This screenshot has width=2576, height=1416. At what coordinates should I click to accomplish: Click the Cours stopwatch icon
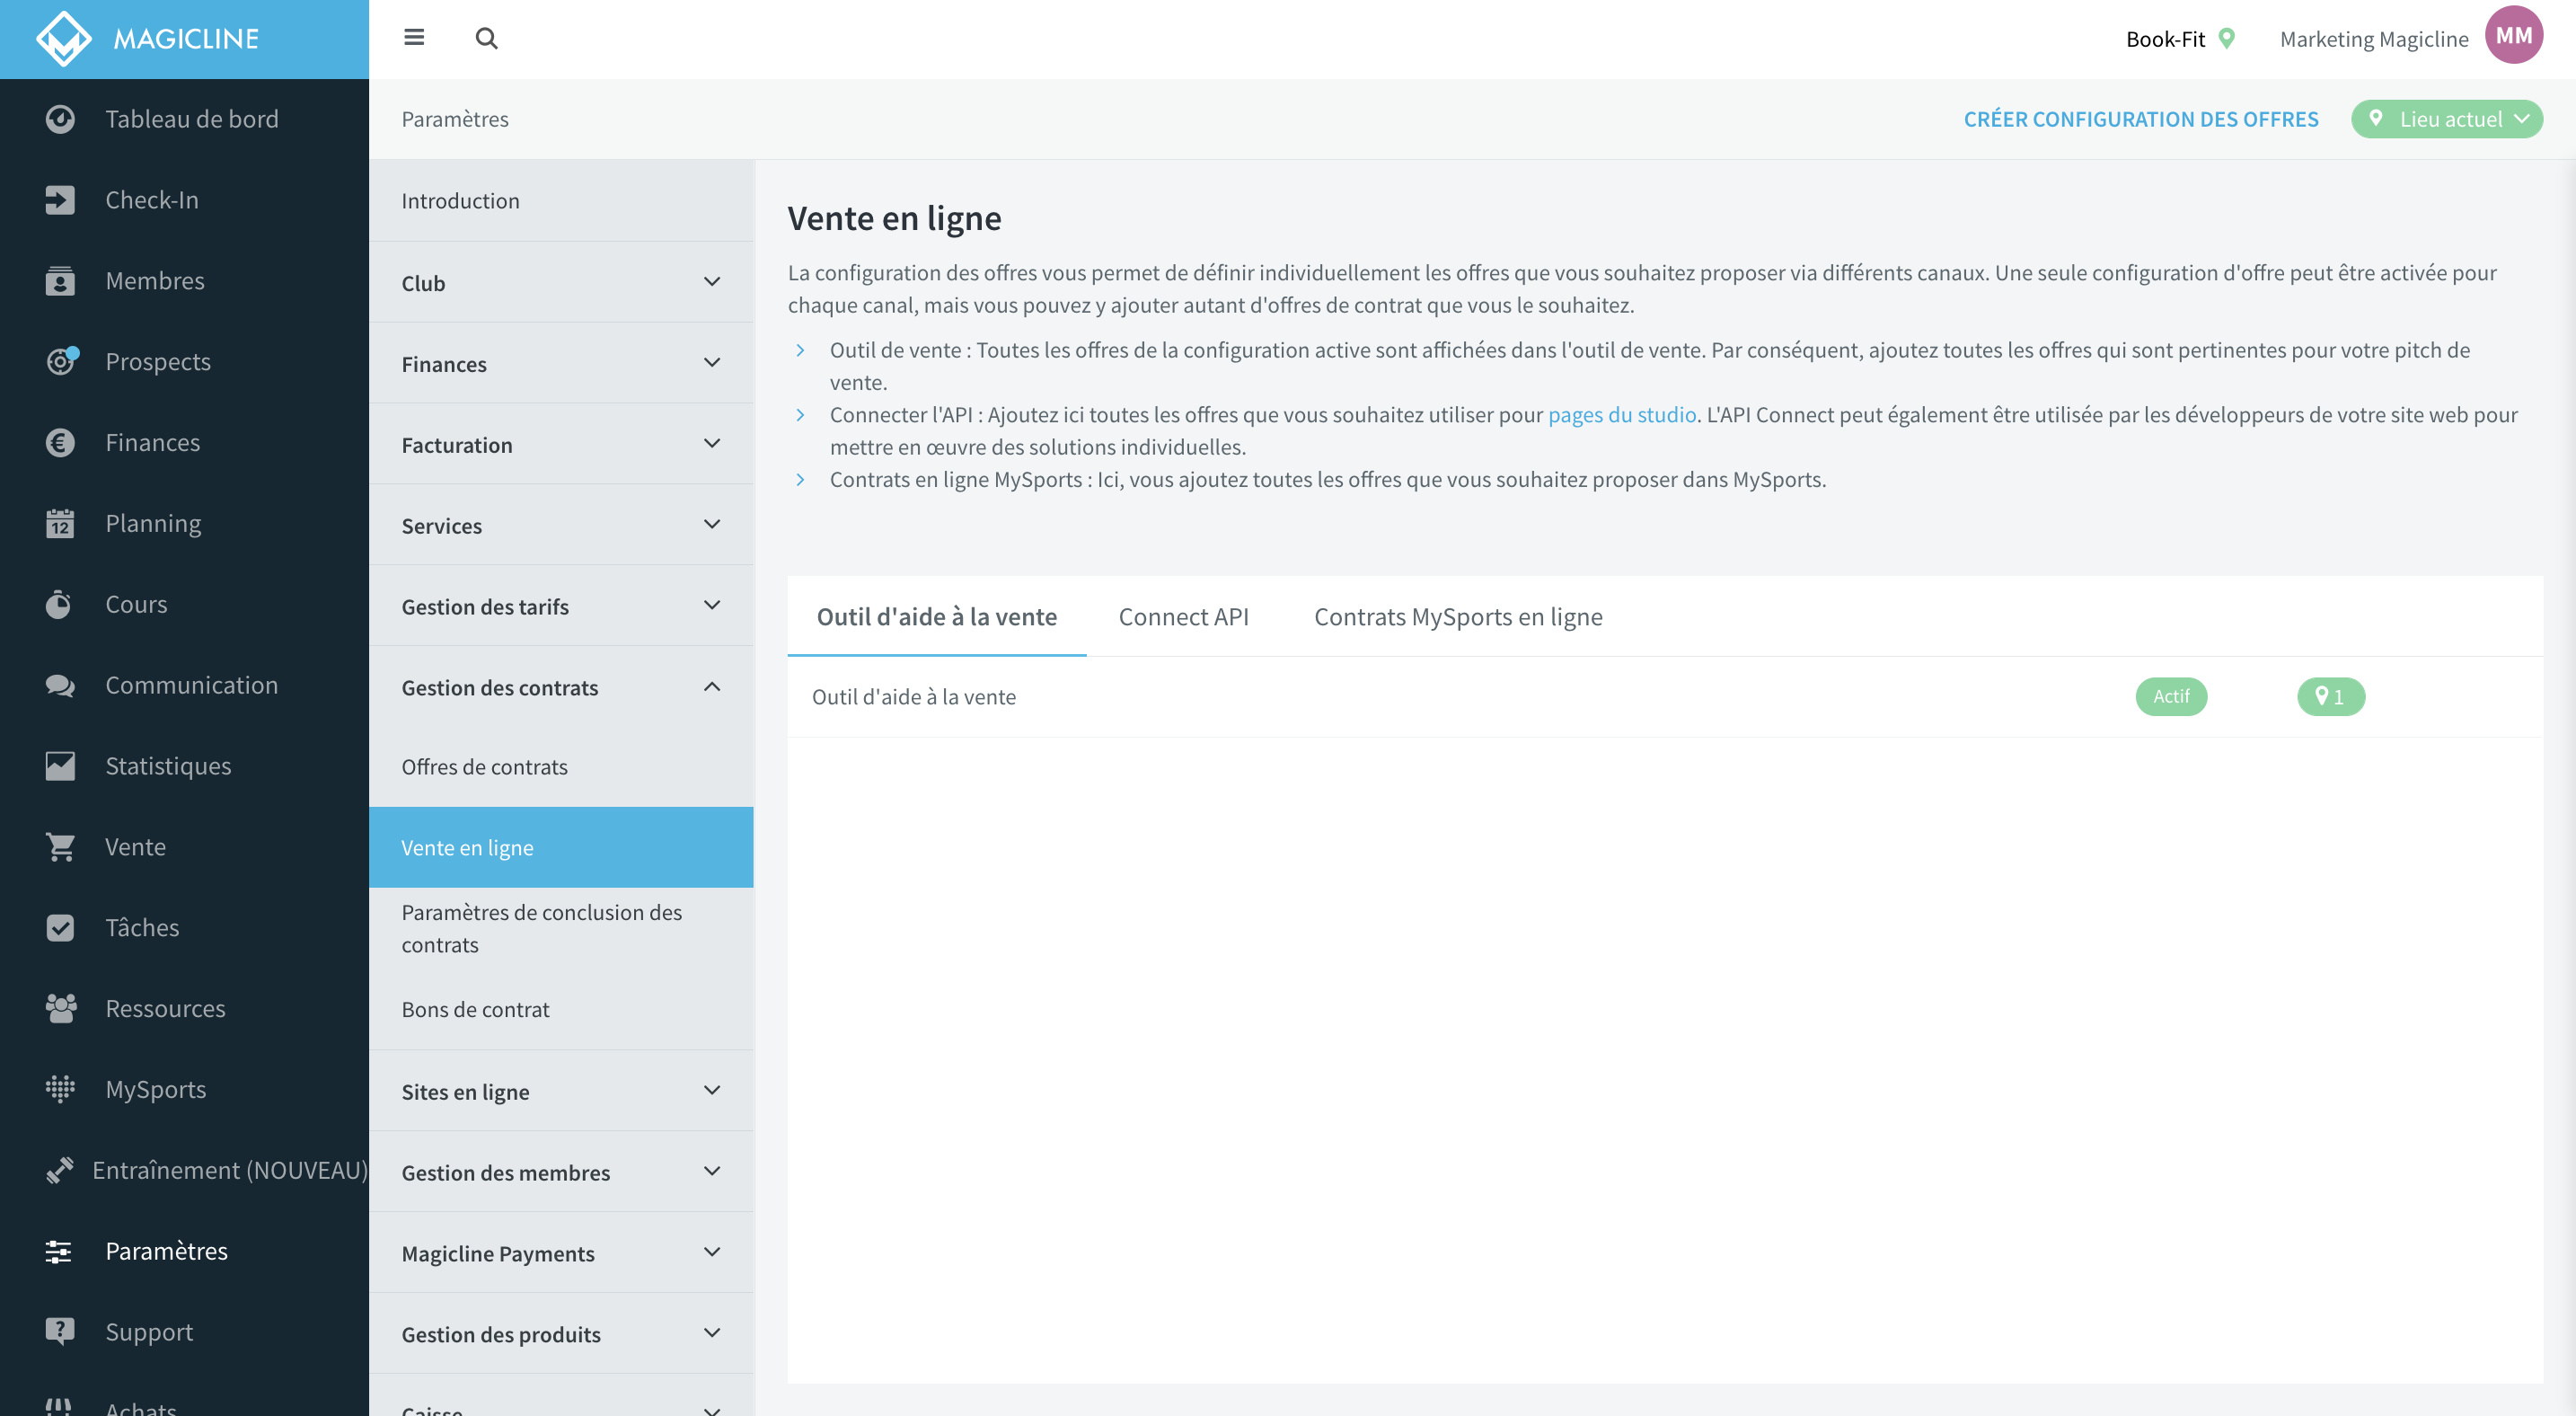coord(60,604)
